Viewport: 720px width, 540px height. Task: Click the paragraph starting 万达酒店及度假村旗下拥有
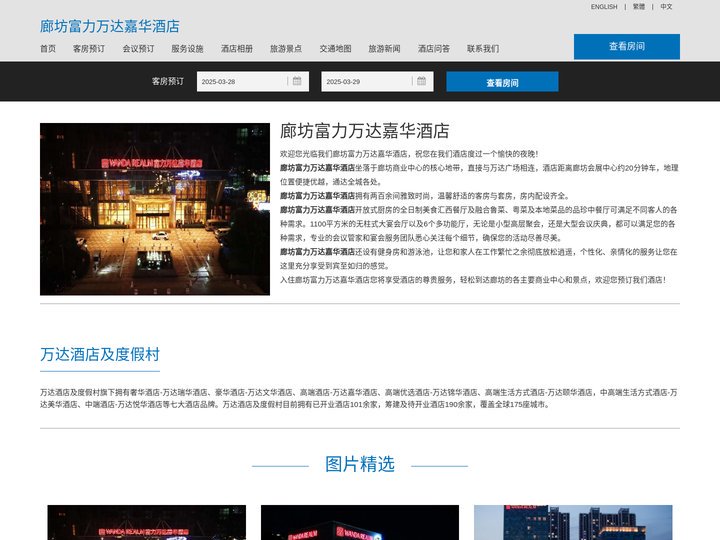[x=359, y=398]
